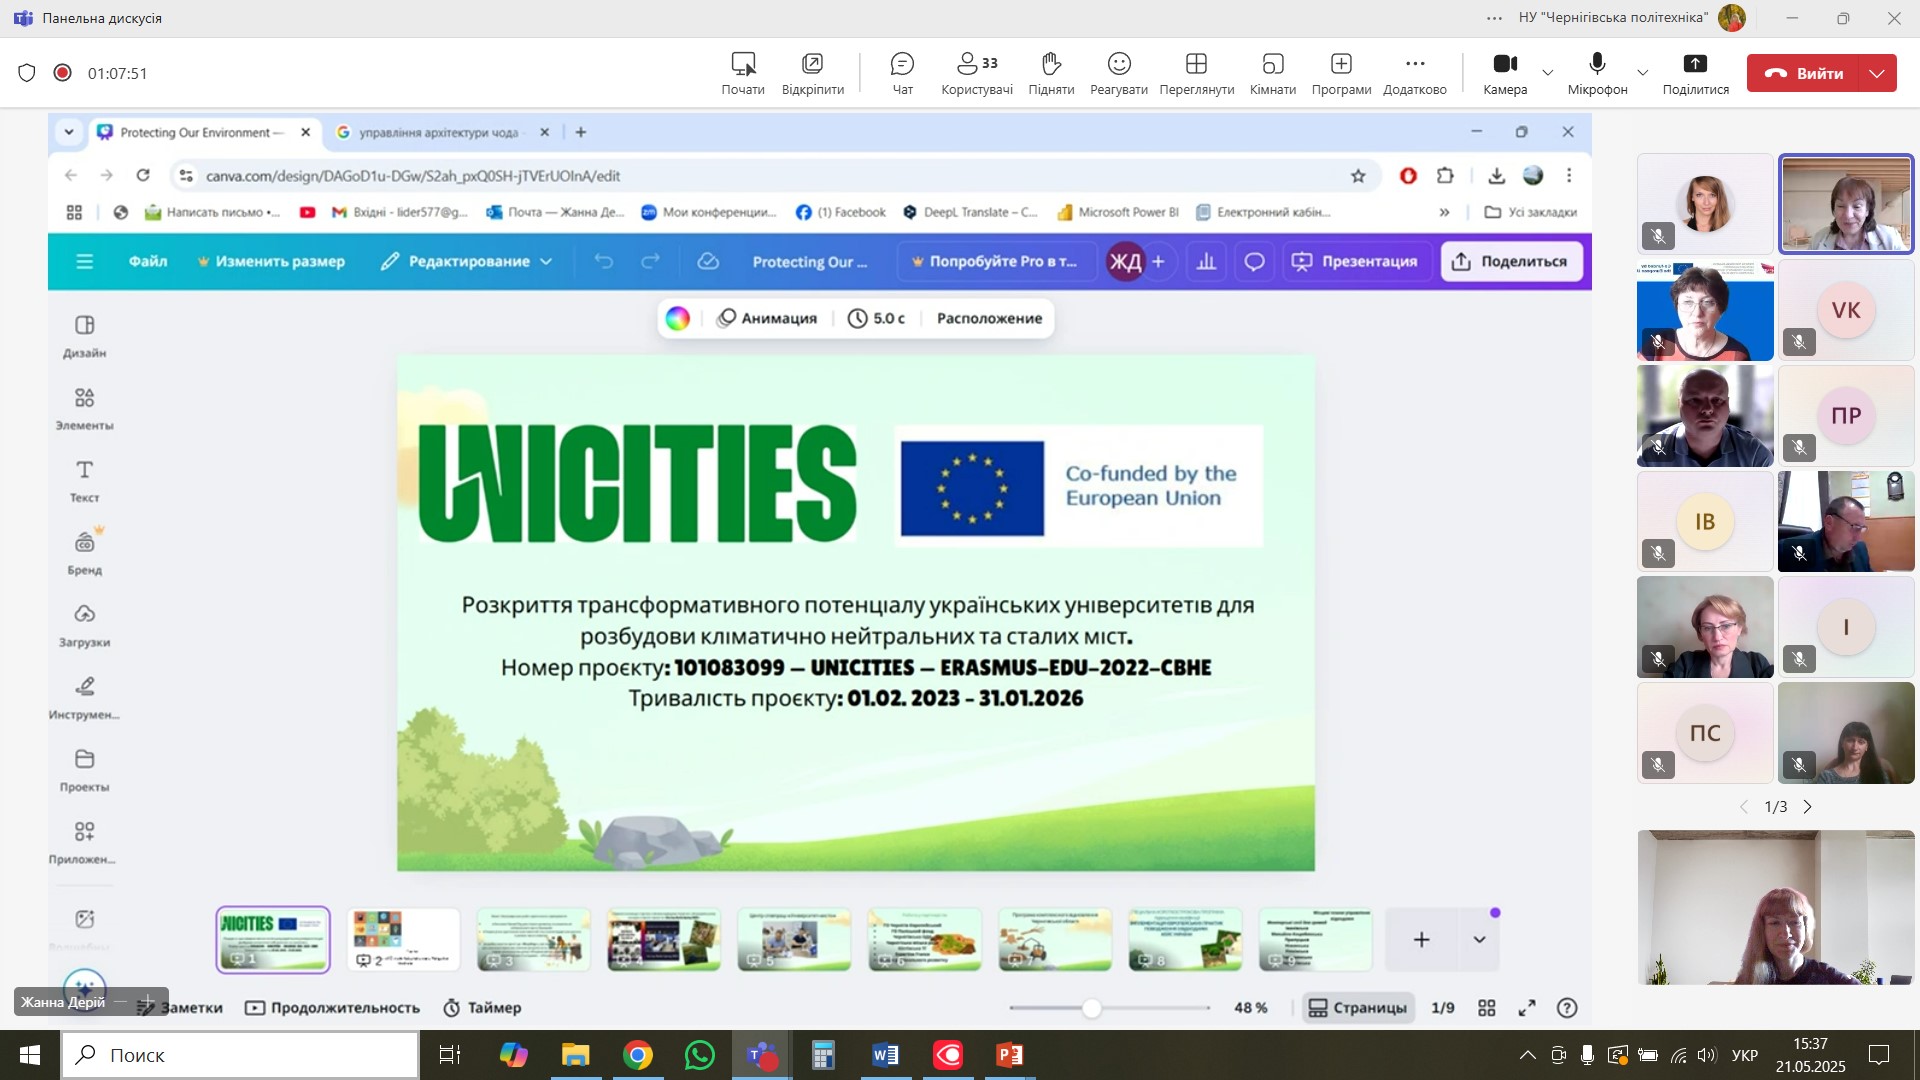Viewport: 1920px width, 1080px height.
Task: Click Canva comment bubble icon
Action: coord(1254,262)
